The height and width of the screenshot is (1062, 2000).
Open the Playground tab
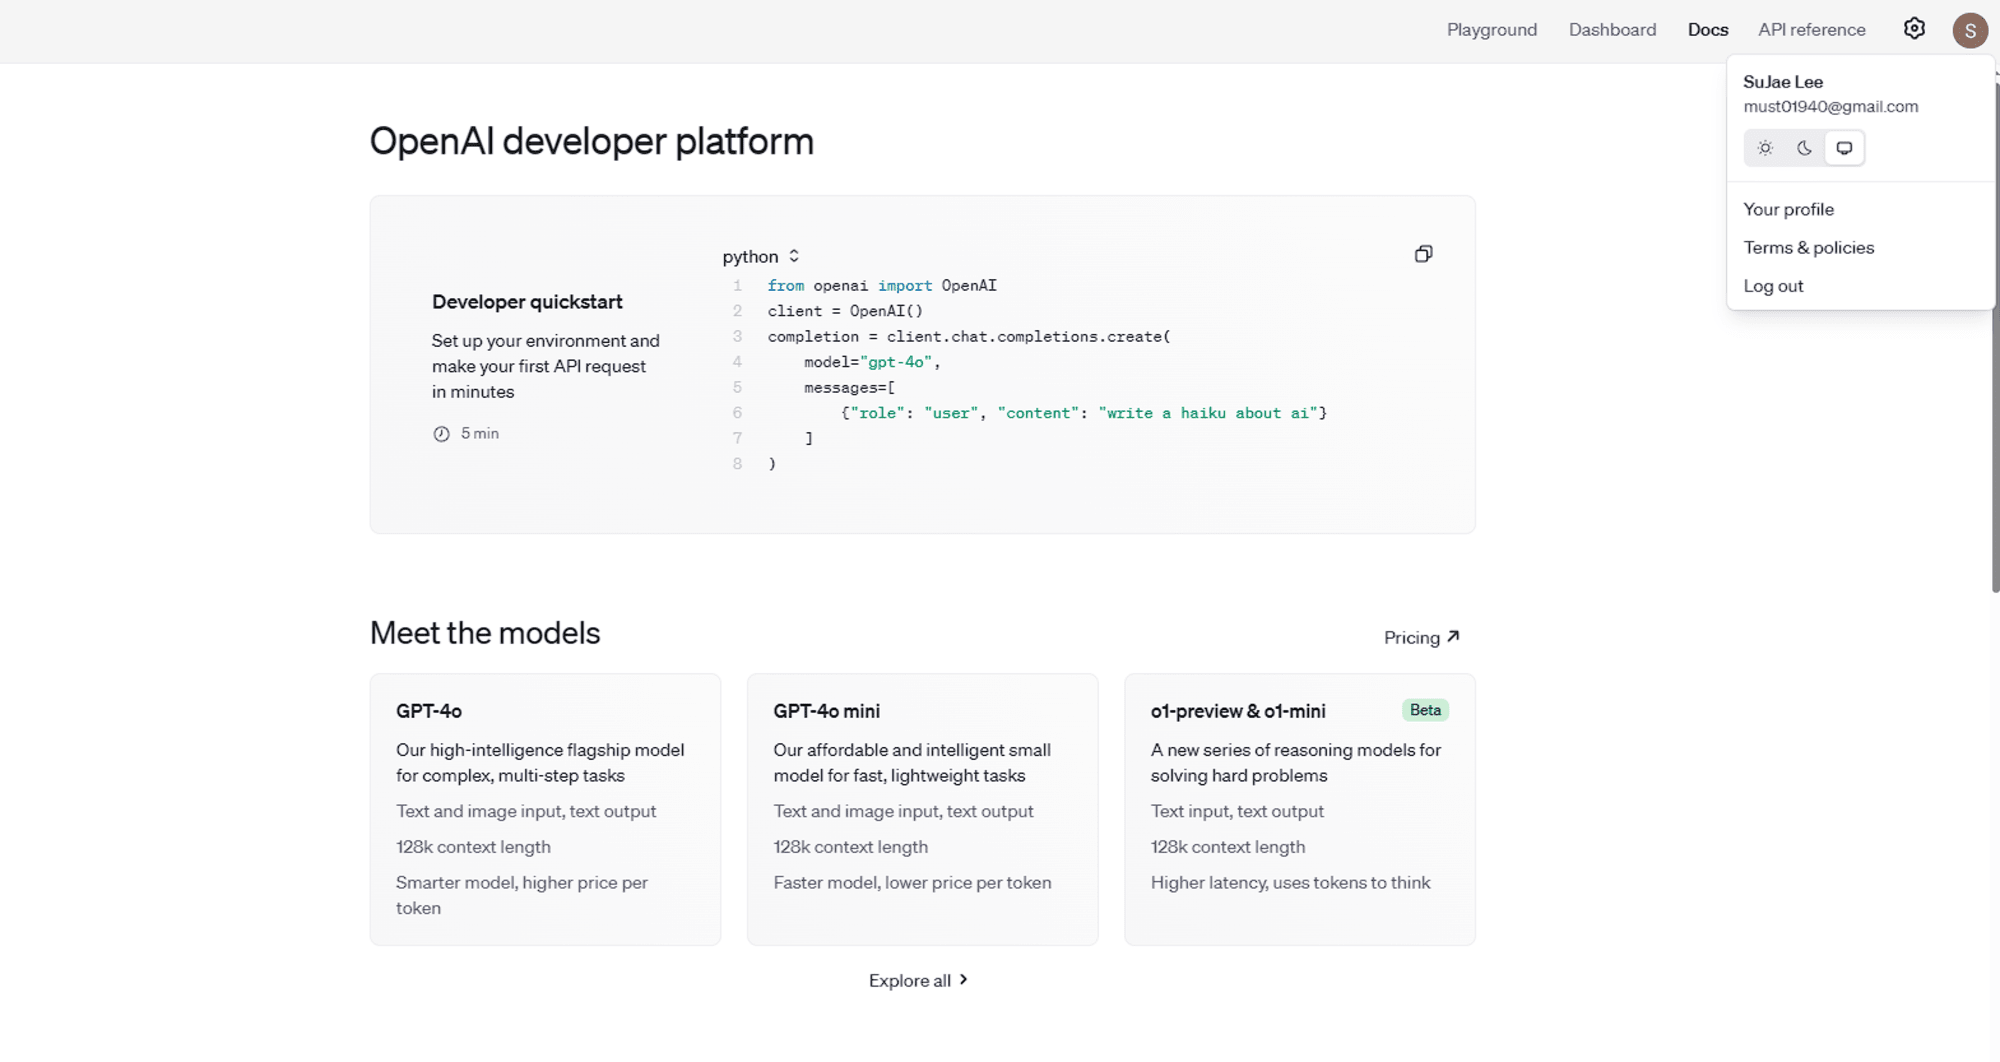pyautogui.click(x=1492, y=30)
